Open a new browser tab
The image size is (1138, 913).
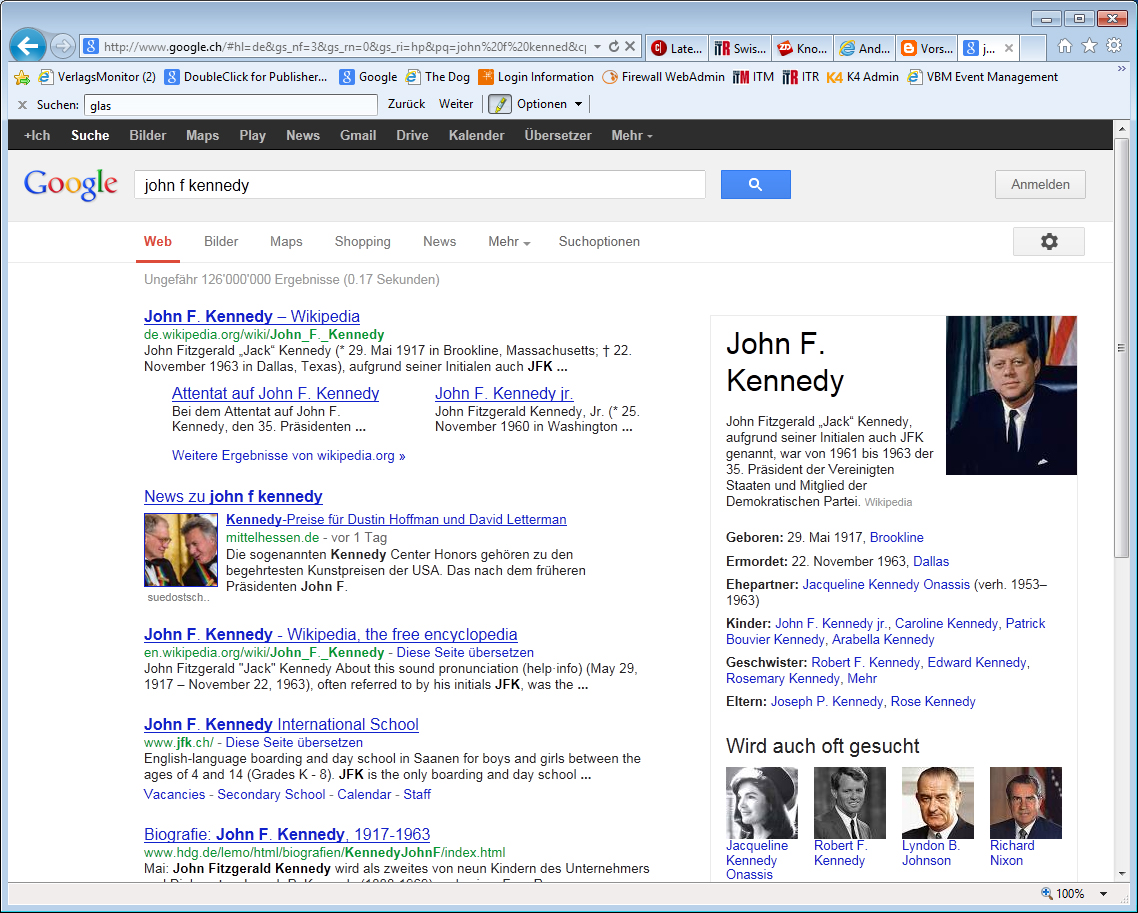click(1033, 49)
